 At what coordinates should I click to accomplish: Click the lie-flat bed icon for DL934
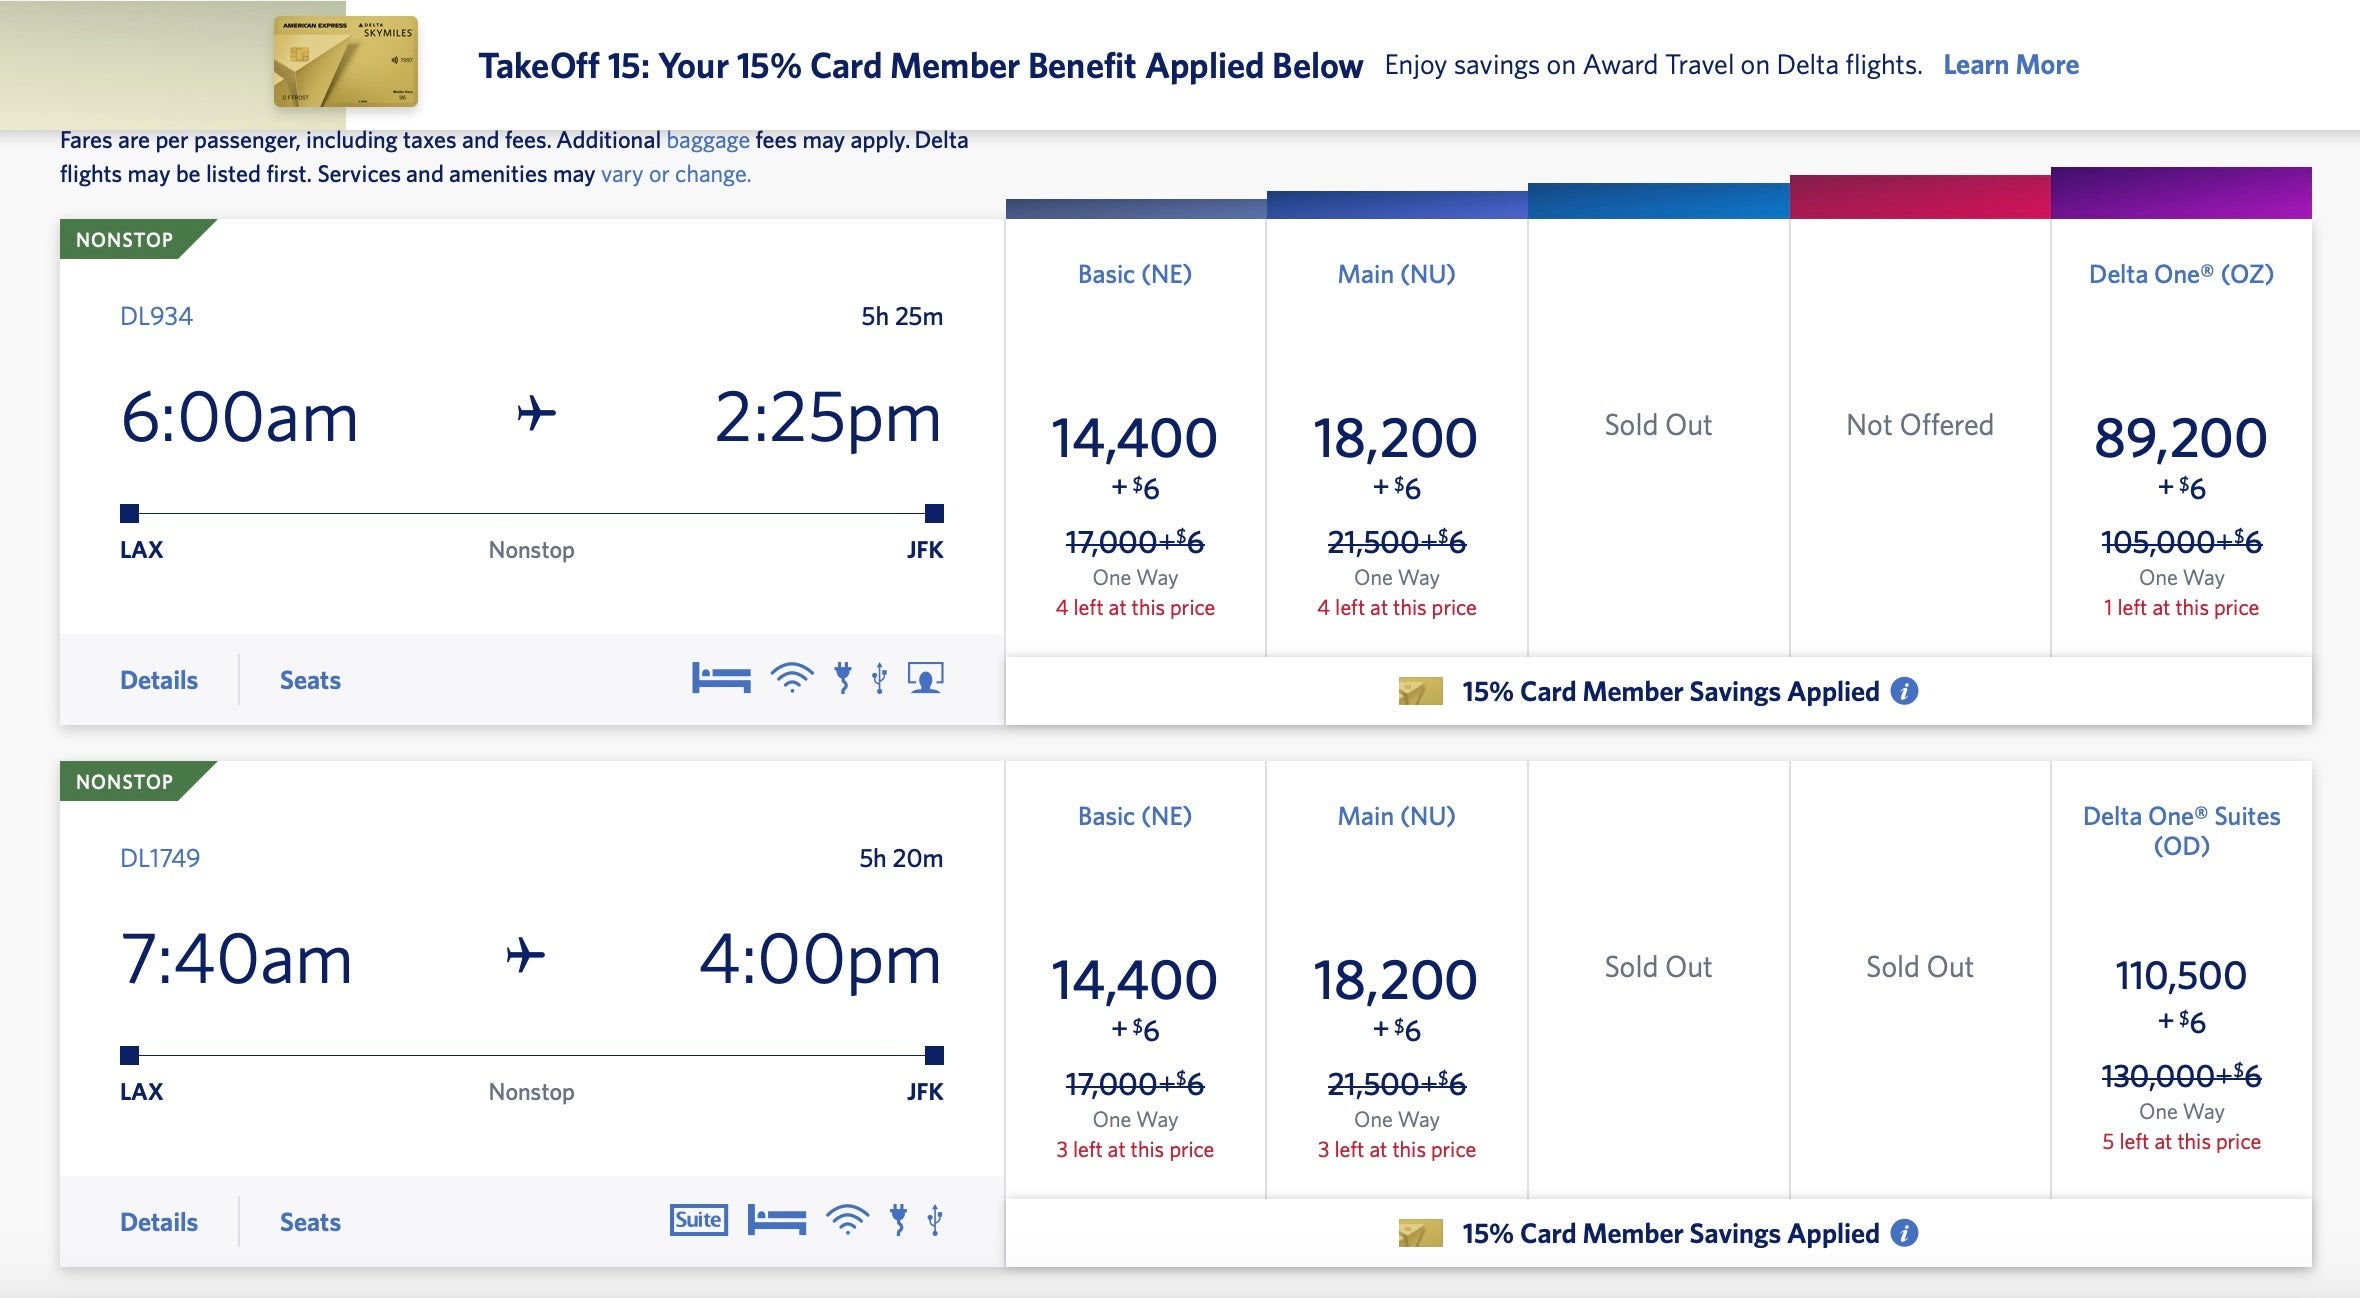[x=721, y=679]
